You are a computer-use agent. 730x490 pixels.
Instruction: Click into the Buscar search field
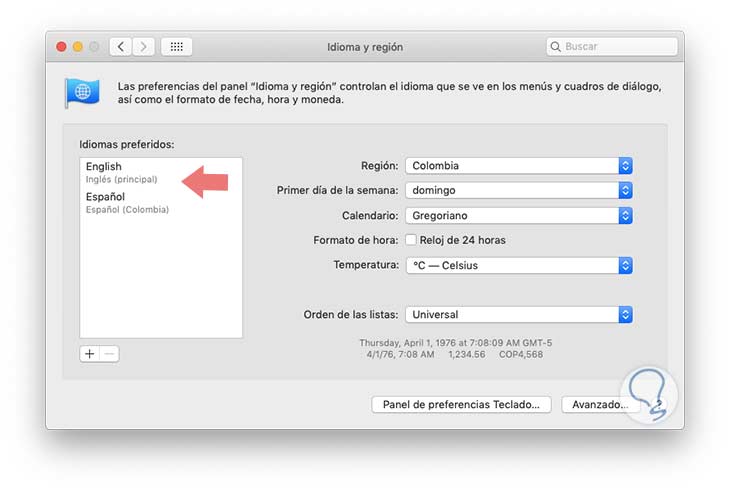612,47
